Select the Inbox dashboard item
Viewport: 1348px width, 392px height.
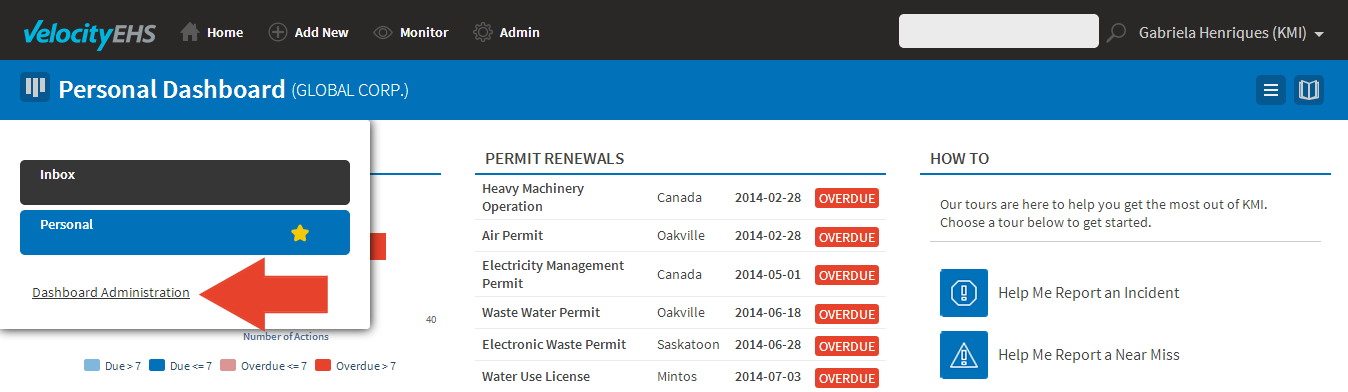pos(185,182)
